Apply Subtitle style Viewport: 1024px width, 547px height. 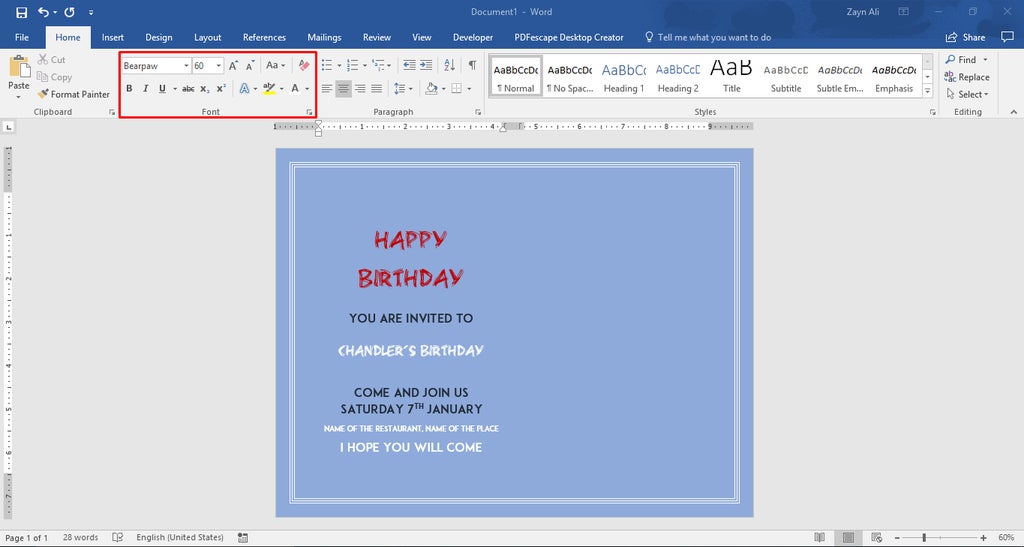[786, 77]
